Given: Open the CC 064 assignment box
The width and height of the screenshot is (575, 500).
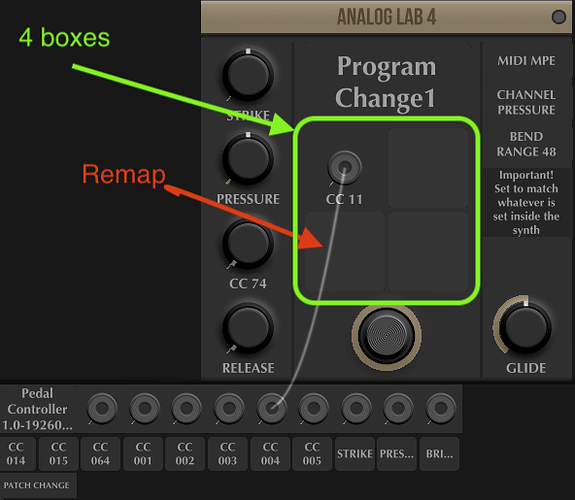Looking at the screenshot, I should pos(100,454).
